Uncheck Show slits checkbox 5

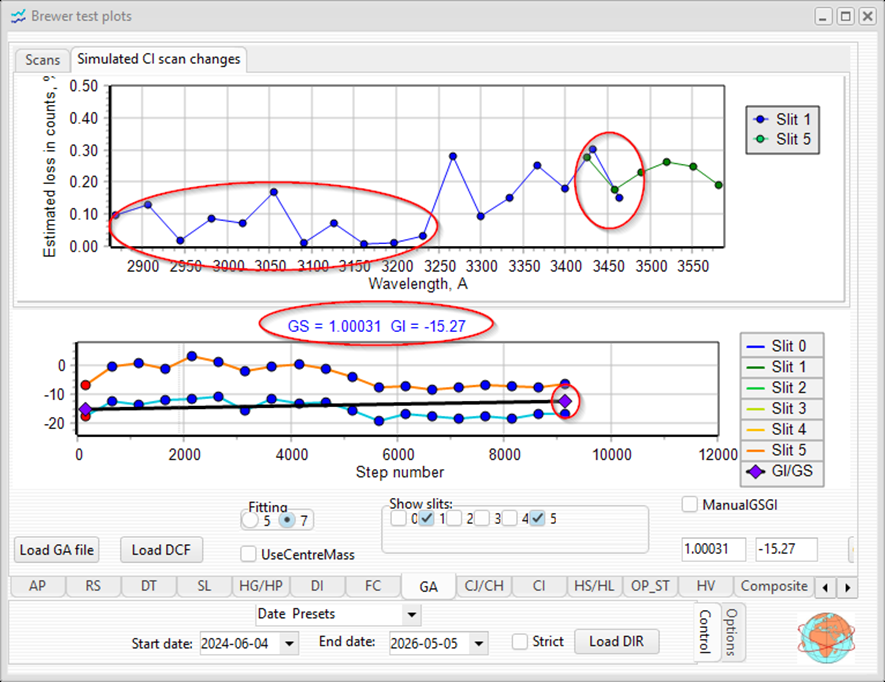click(537, 518)
